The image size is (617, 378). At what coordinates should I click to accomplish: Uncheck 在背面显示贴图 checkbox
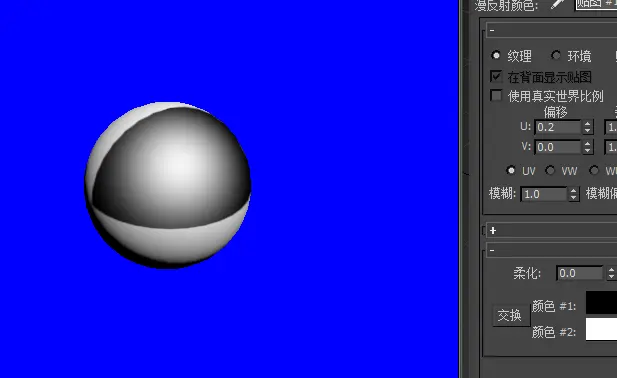[496, 76]
